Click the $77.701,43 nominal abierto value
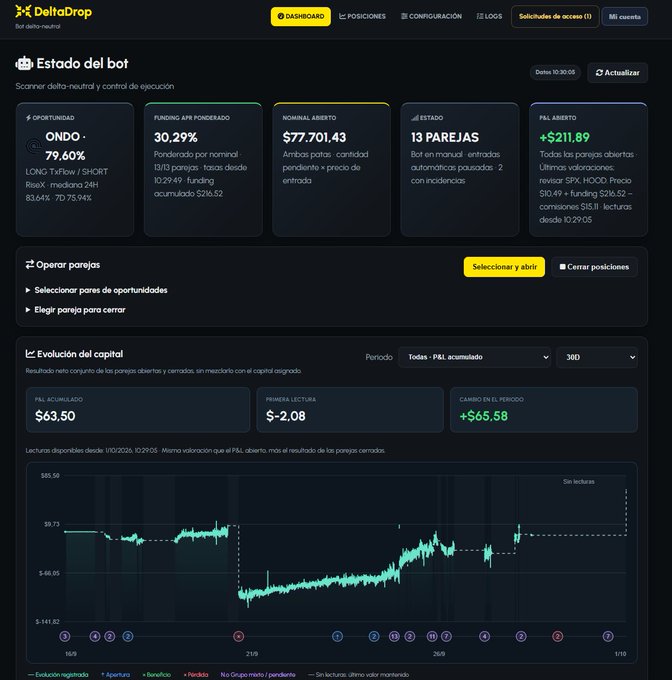This screenshot has height=680, width=672. 314,137
